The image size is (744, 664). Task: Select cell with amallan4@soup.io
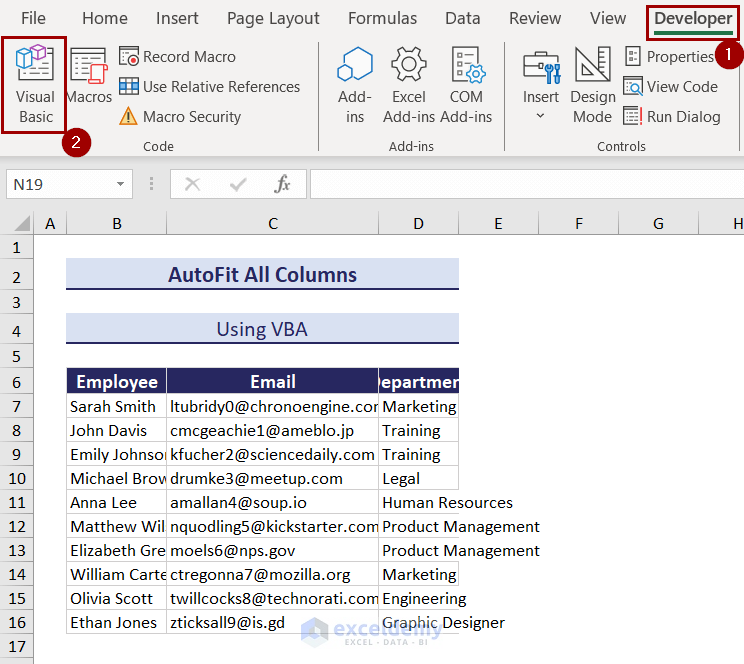pos(273,502)
